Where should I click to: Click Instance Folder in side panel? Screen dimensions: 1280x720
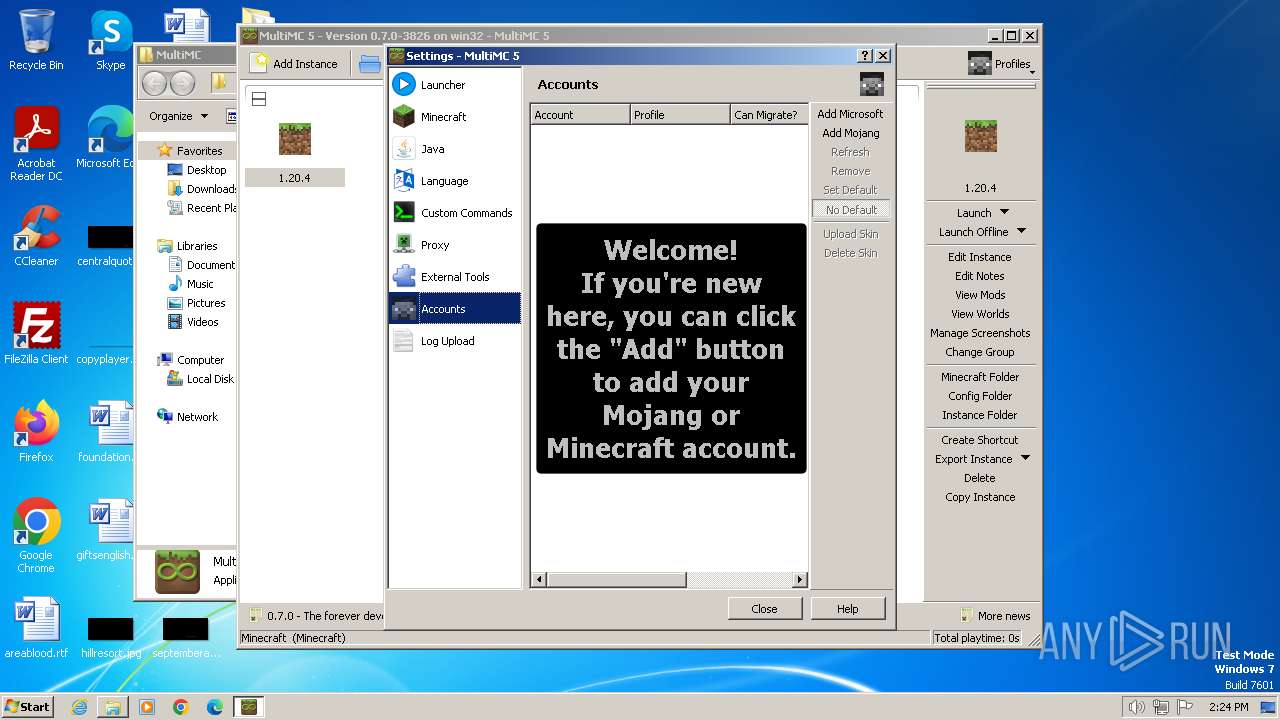coord(979,415)
